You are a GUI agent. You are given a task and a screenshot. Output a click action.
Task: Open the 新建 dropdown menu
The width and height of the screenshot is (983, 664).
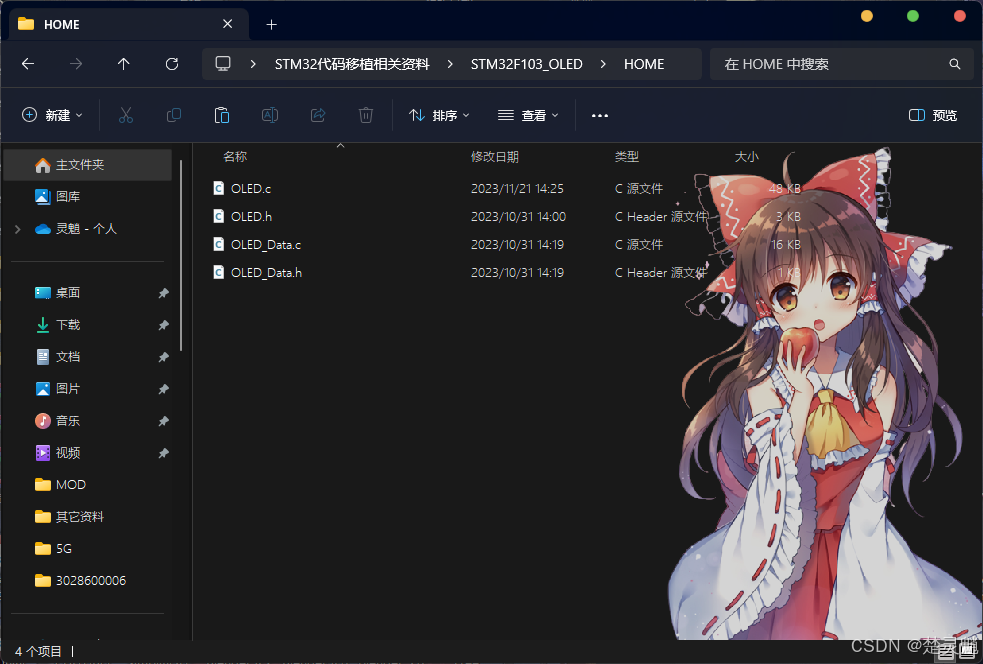pyautogui.click(x=53, y=115)
